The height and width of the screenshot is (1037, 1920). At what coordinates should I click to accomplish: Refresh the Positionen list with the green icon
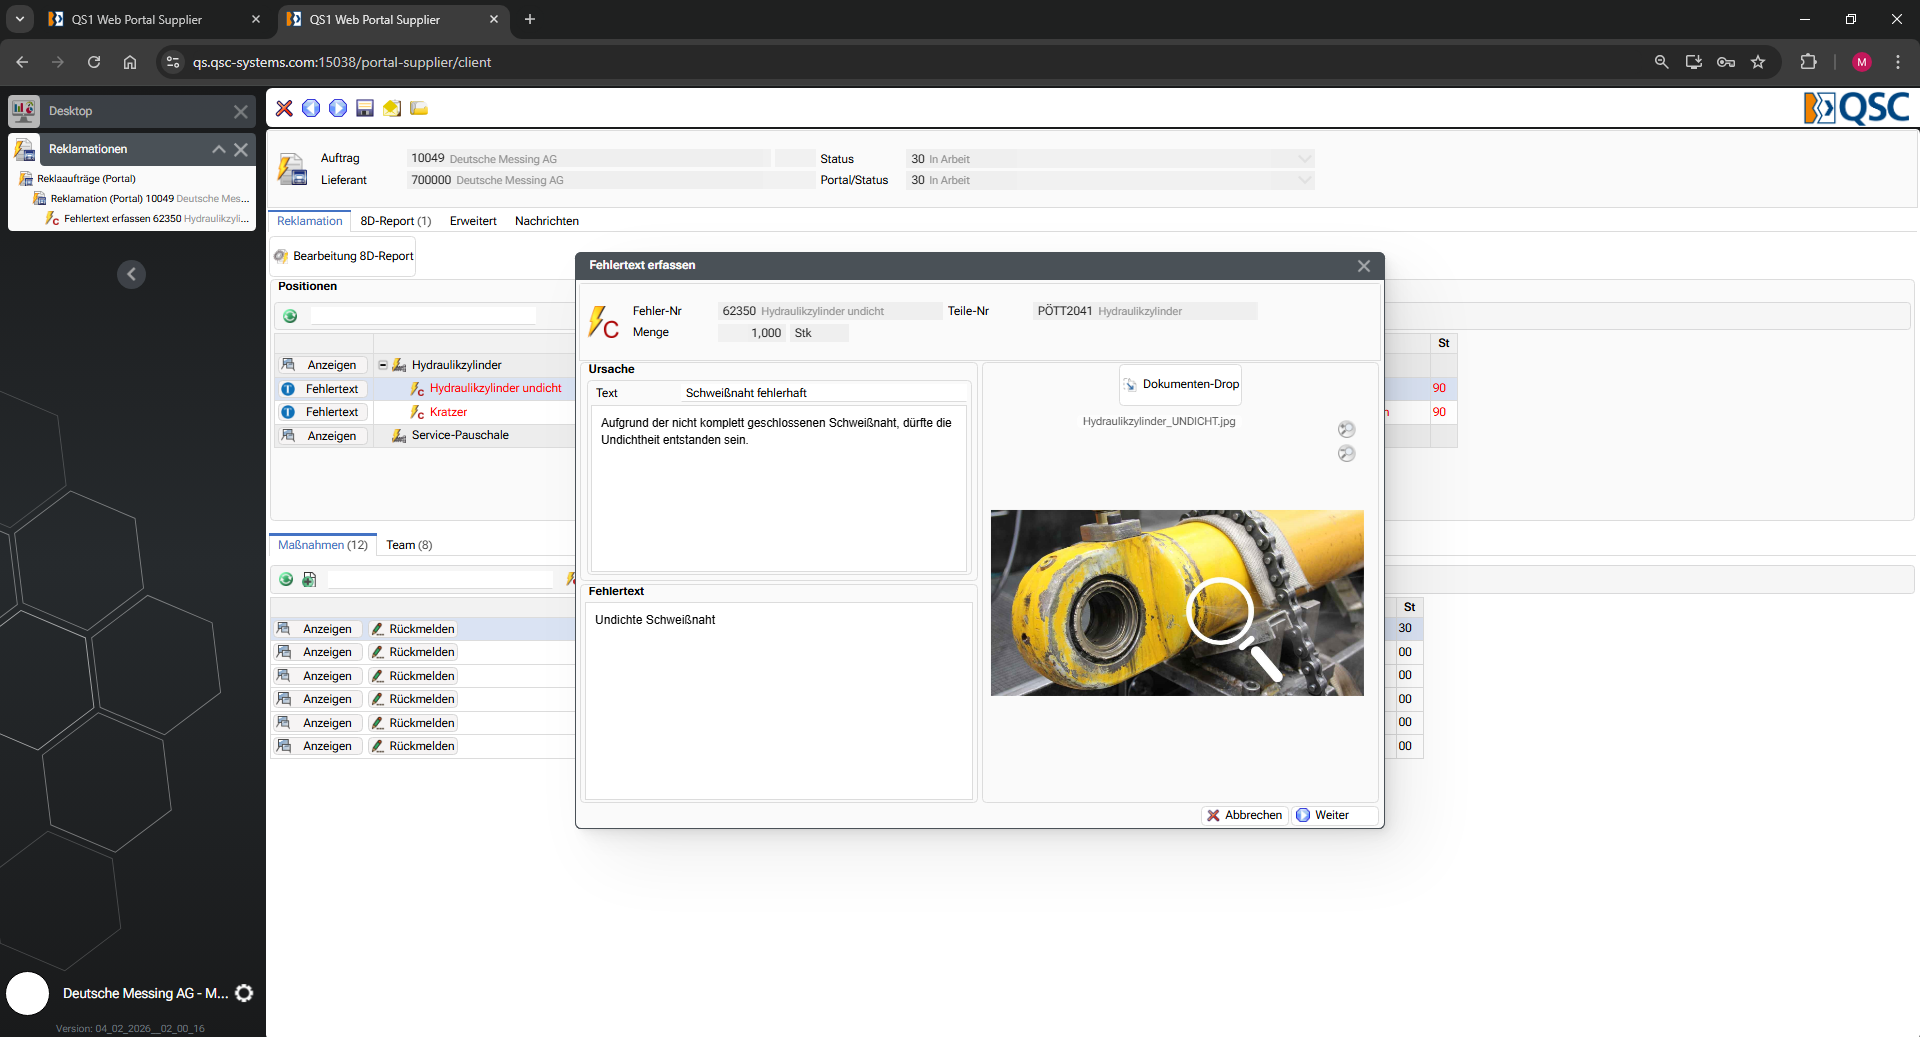pyautogui.click(x=290, y=316)
